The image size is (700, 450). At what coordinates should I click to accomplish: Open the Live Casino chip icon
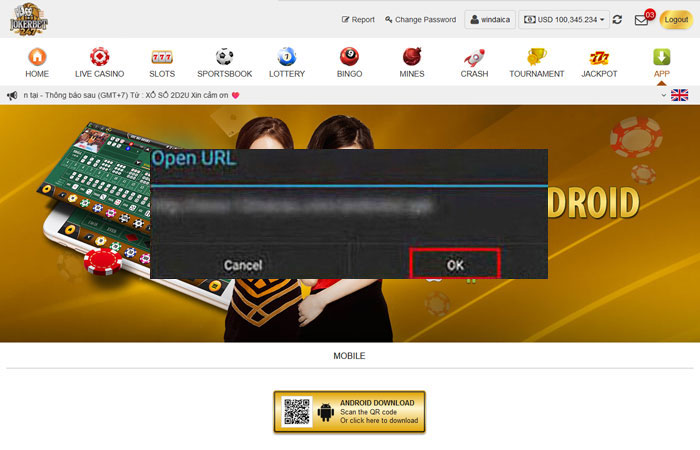(98, 57)
